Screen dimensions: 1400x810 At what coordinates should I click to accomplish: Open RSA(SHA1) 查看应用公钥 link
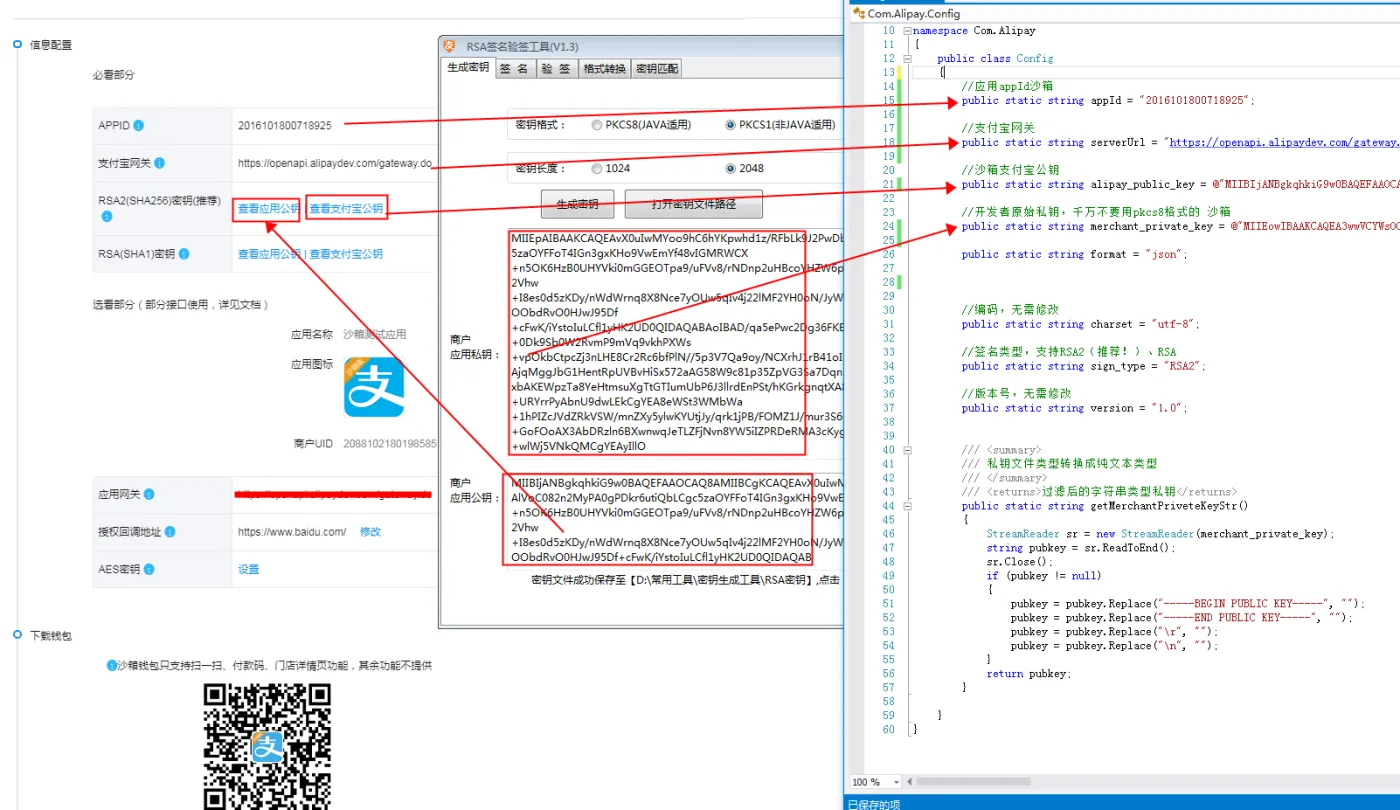268,254
